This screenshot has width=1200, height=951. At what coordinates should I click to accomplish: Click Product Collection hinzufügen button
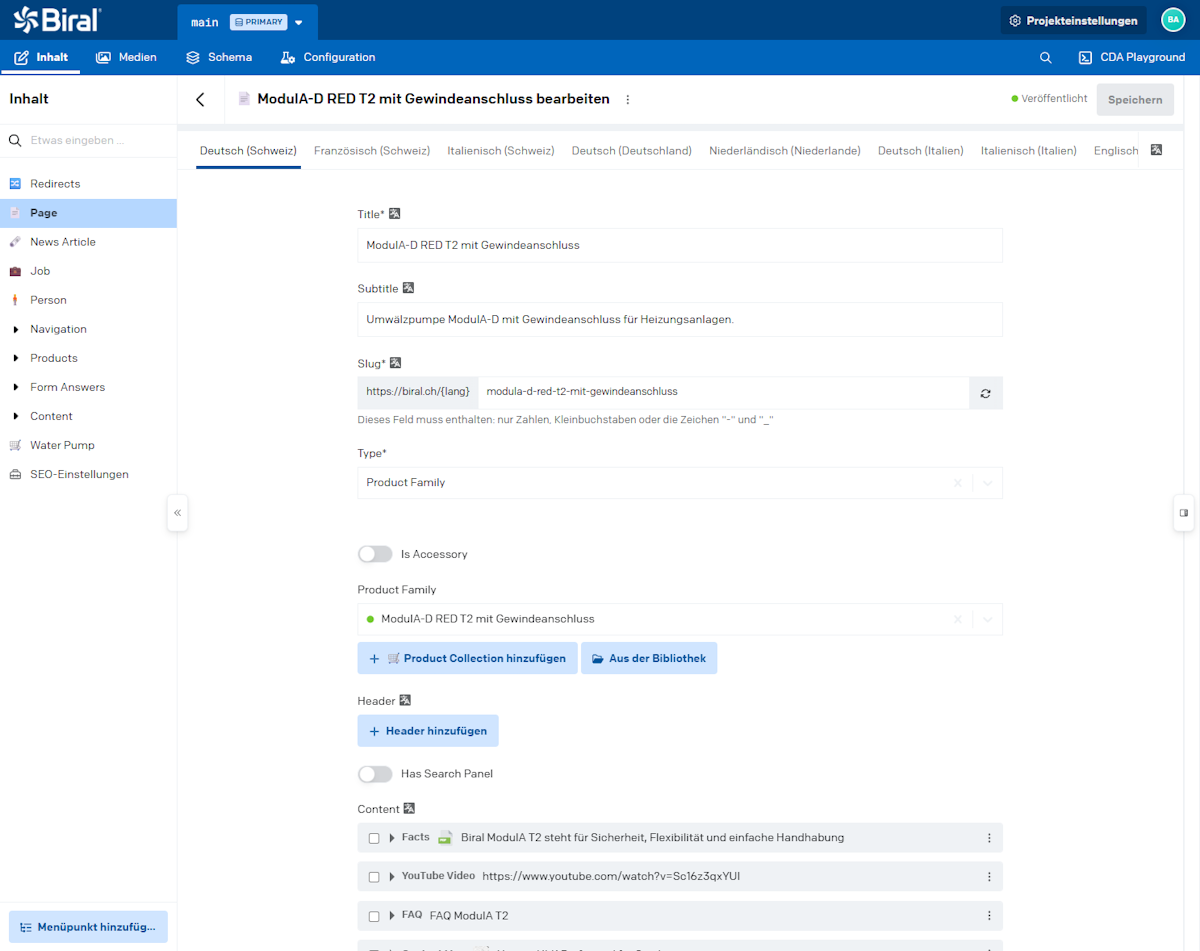point(467,658)
